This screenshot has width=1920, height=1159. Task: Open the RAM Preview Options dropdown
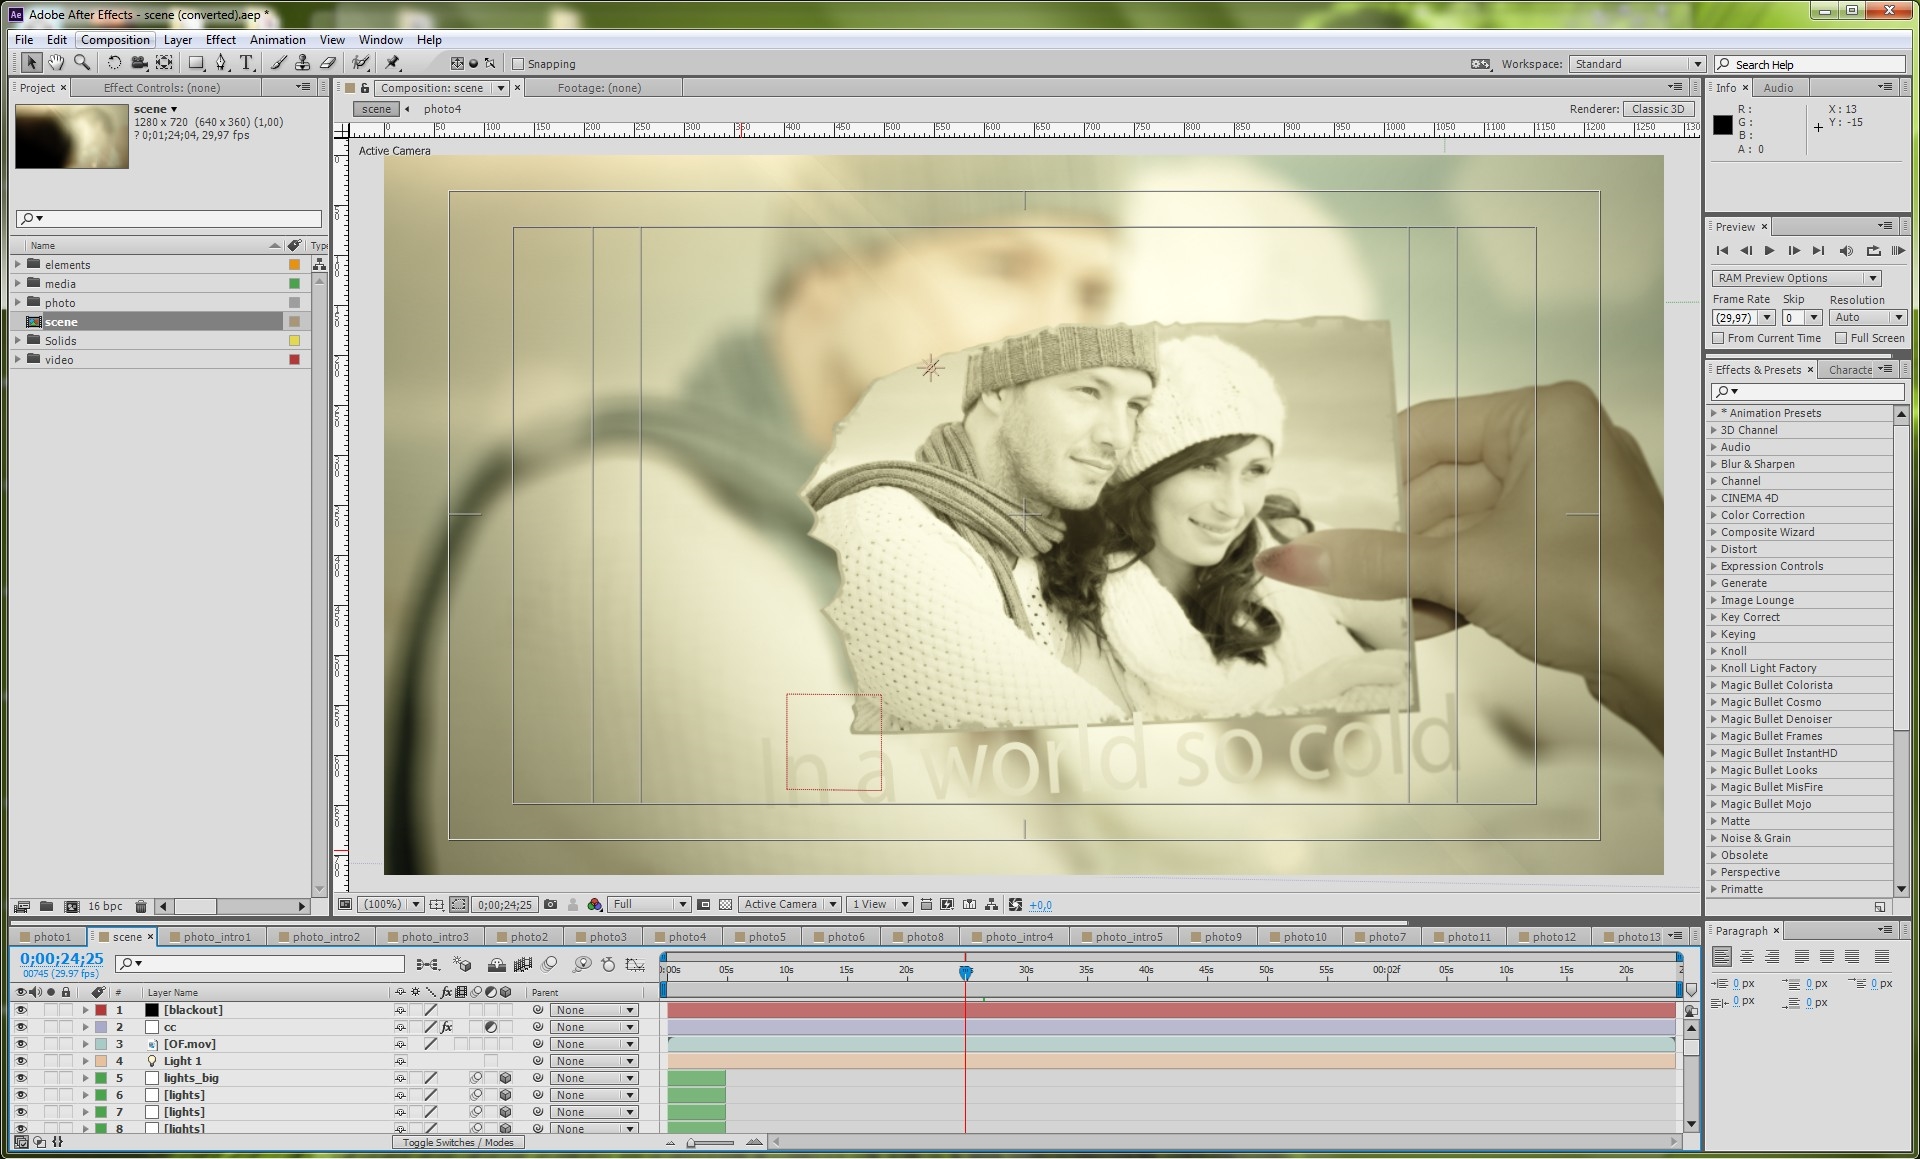click(1797, 278)
